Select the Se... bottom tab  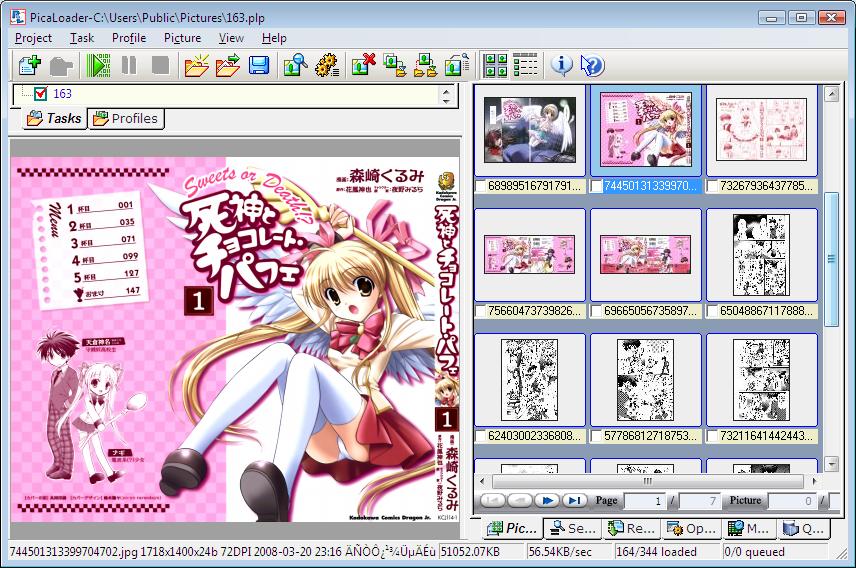pyautogui.click(x=573, y=528)
